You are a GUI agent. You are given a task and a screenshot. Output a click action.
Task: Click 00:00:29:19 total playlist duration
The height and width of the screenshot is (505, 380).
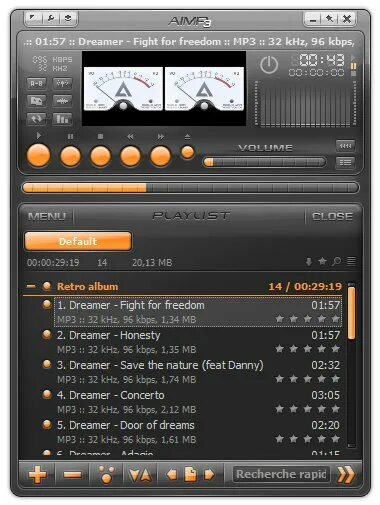pyautogui.click(x=53, y=263)
